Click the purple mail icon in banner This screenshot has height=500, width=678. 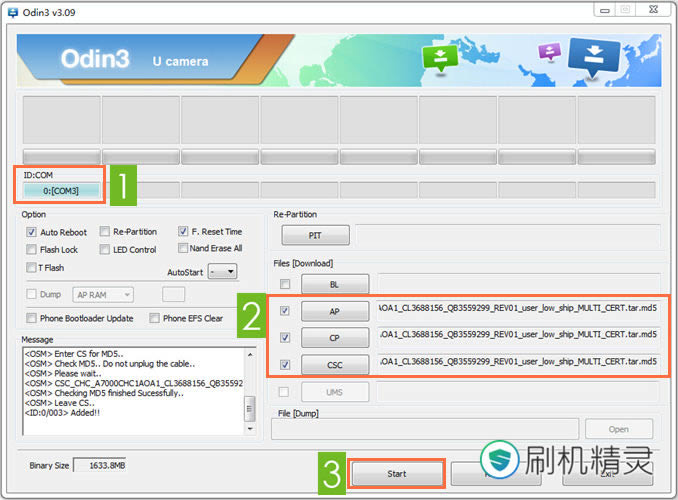[548, 51]
